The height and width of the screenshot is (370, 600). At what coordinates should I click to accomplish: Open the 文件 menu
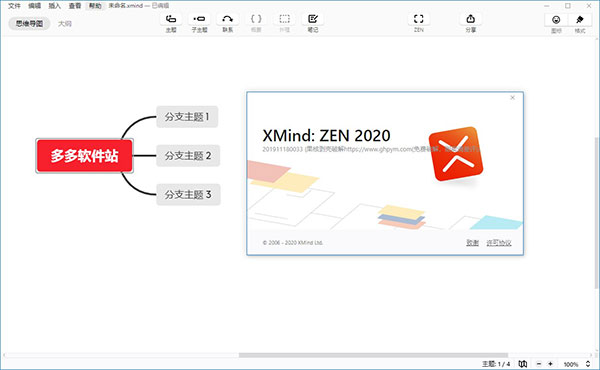coord(15,6)
